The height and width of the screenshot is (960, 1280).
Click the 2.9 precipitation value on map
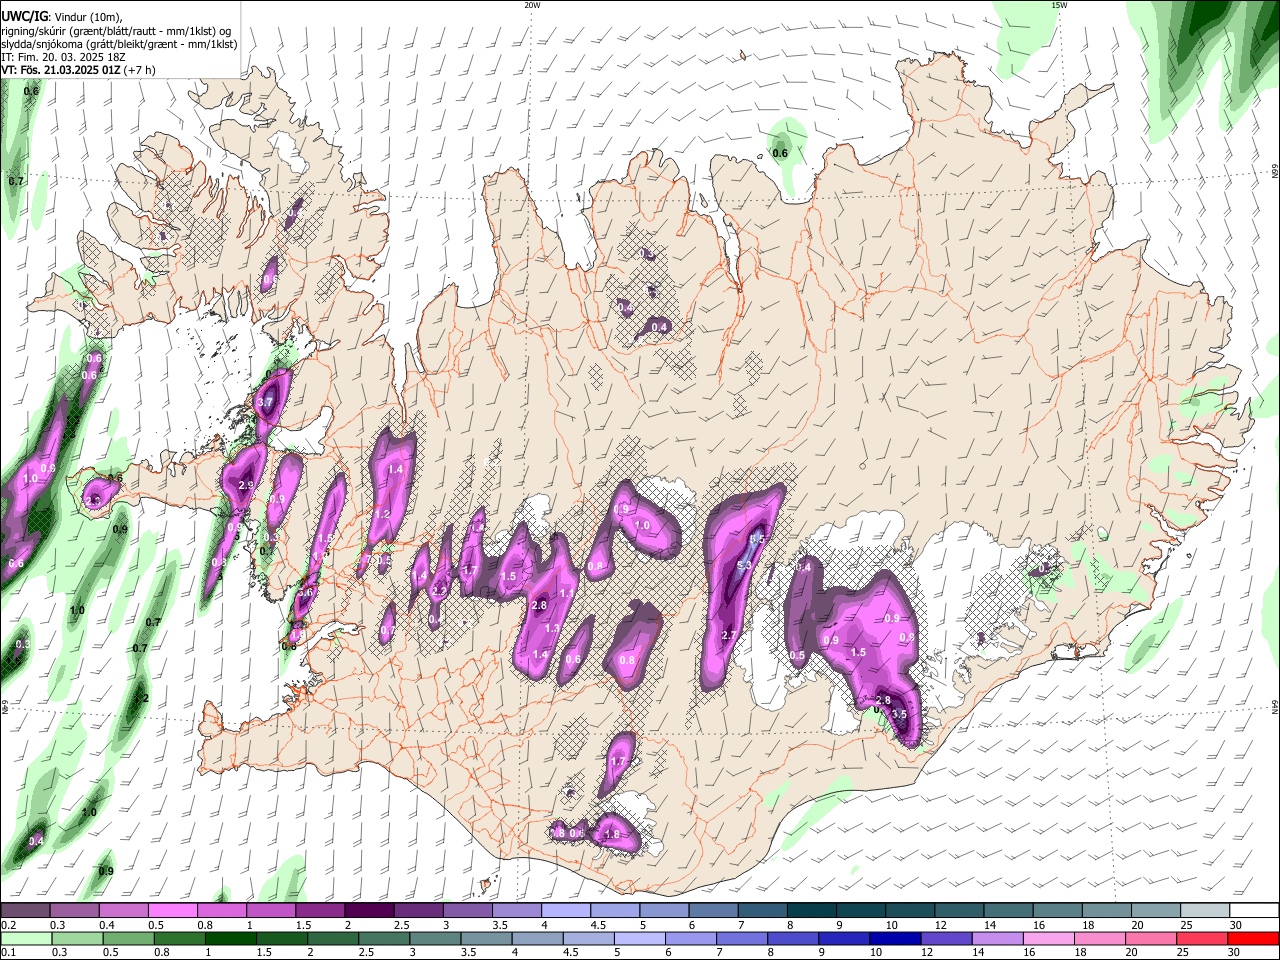click(x=247, y=485)
